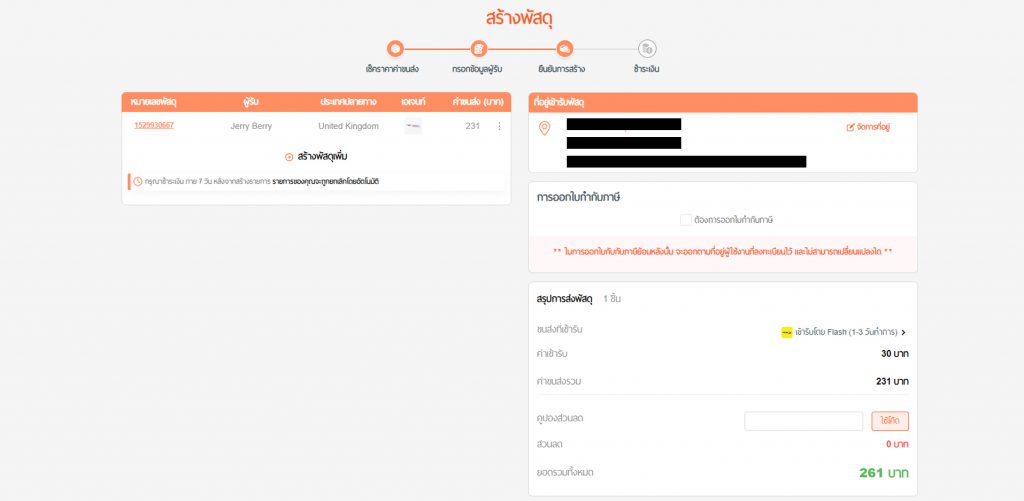This screenshot has width=1024, height=501.
Task: Click the yellow Flash courier logo
Action: click(x=787, y=332)
